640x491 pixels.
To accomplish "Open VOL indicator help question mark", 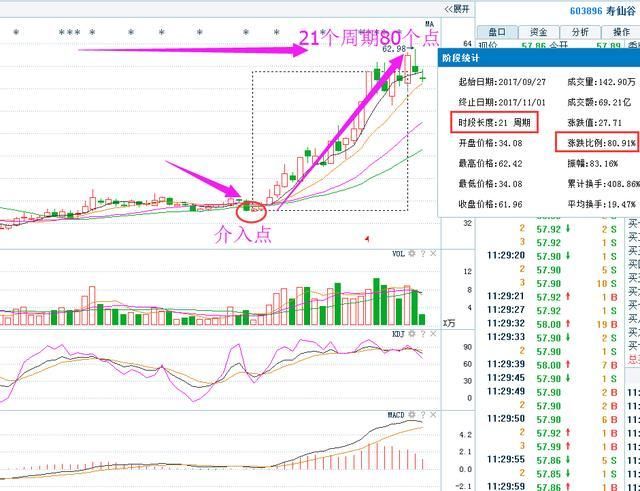I will (x=423, y=254).
